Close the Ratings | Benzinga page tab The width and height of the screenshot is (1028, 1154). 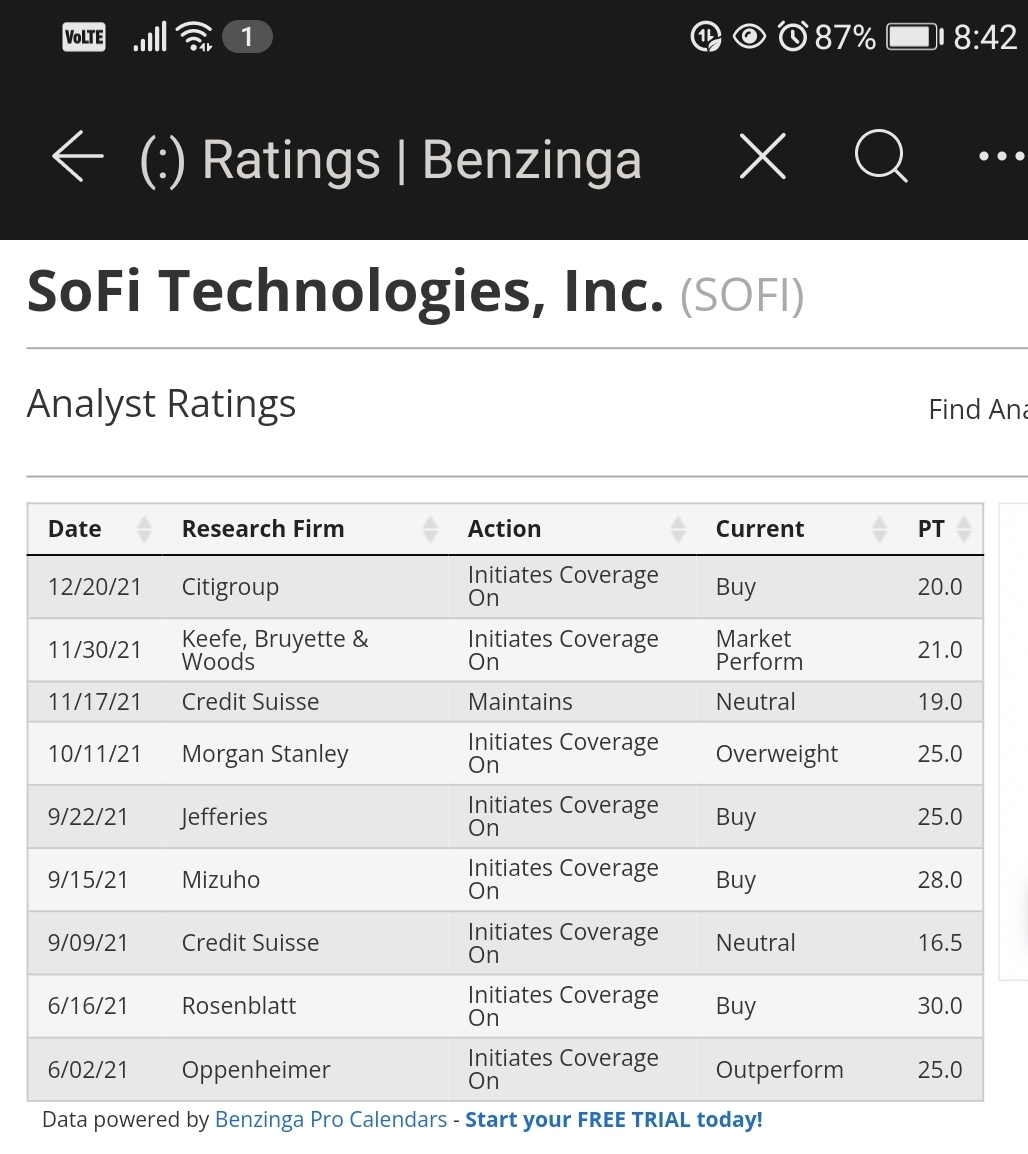[762, 156]
